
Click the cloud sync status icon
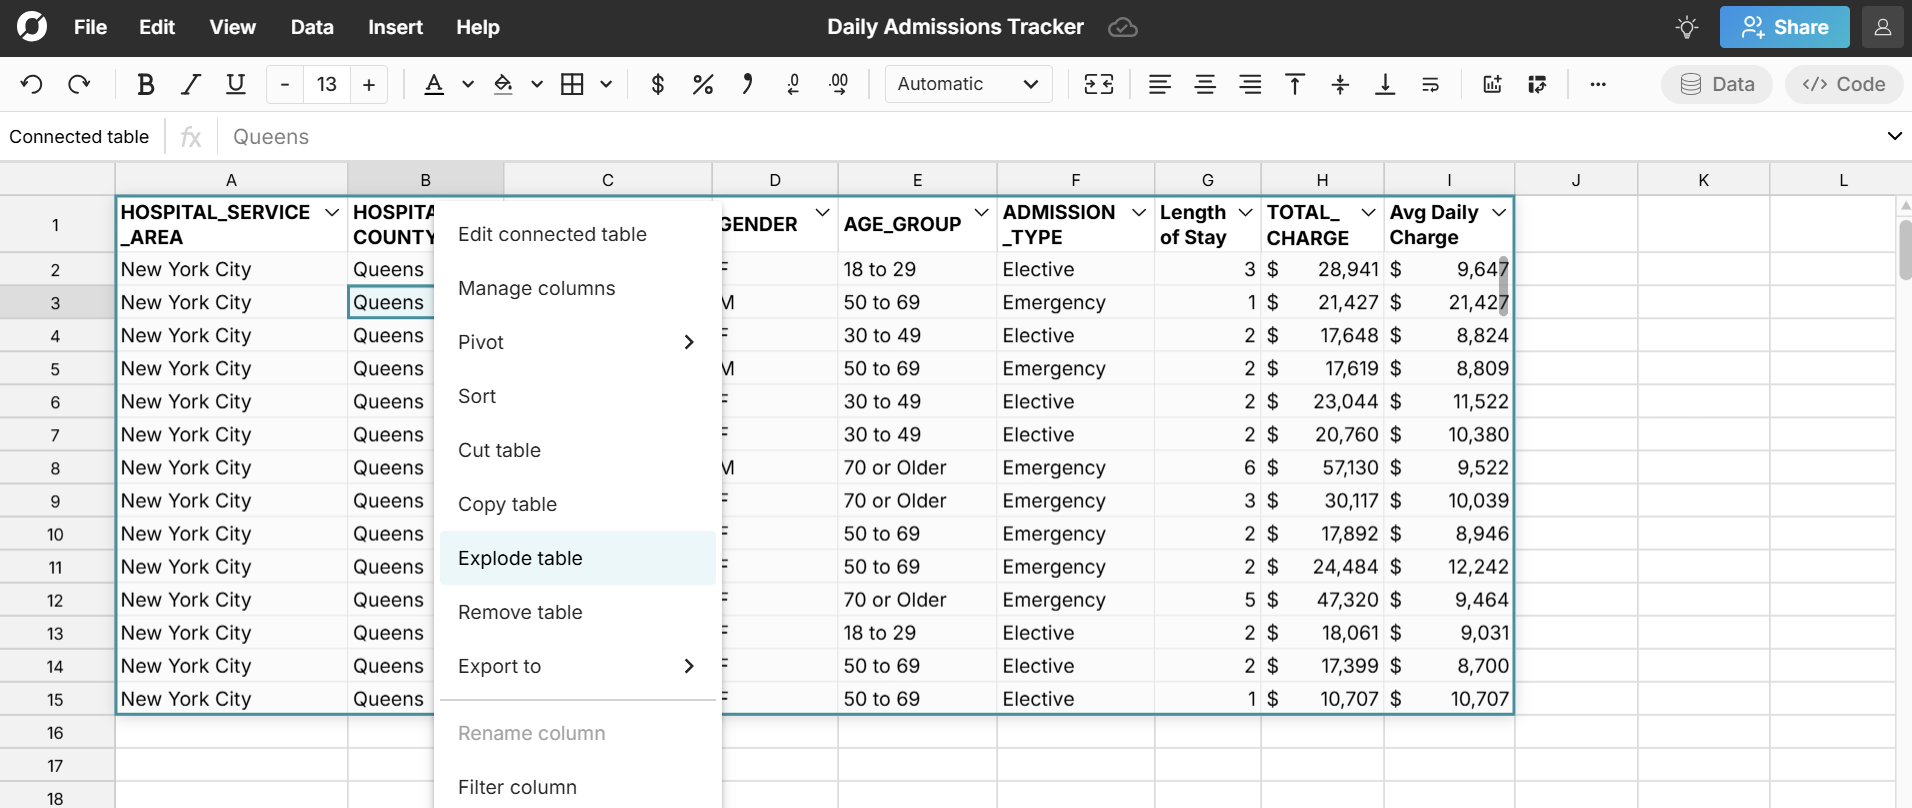pyautogui.click(x=1123, y=27)
